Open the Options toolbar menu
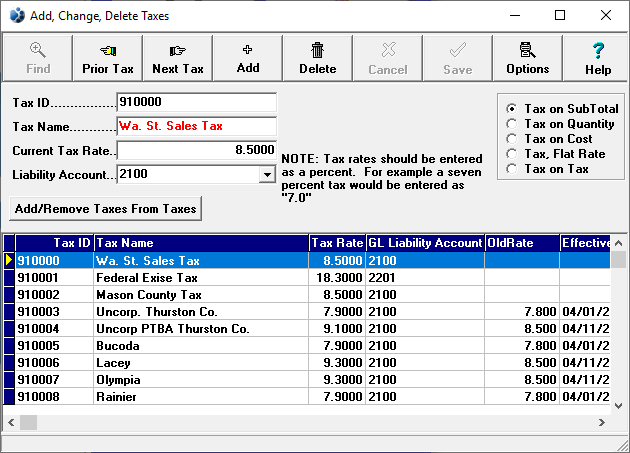 [x=527, y=57]
